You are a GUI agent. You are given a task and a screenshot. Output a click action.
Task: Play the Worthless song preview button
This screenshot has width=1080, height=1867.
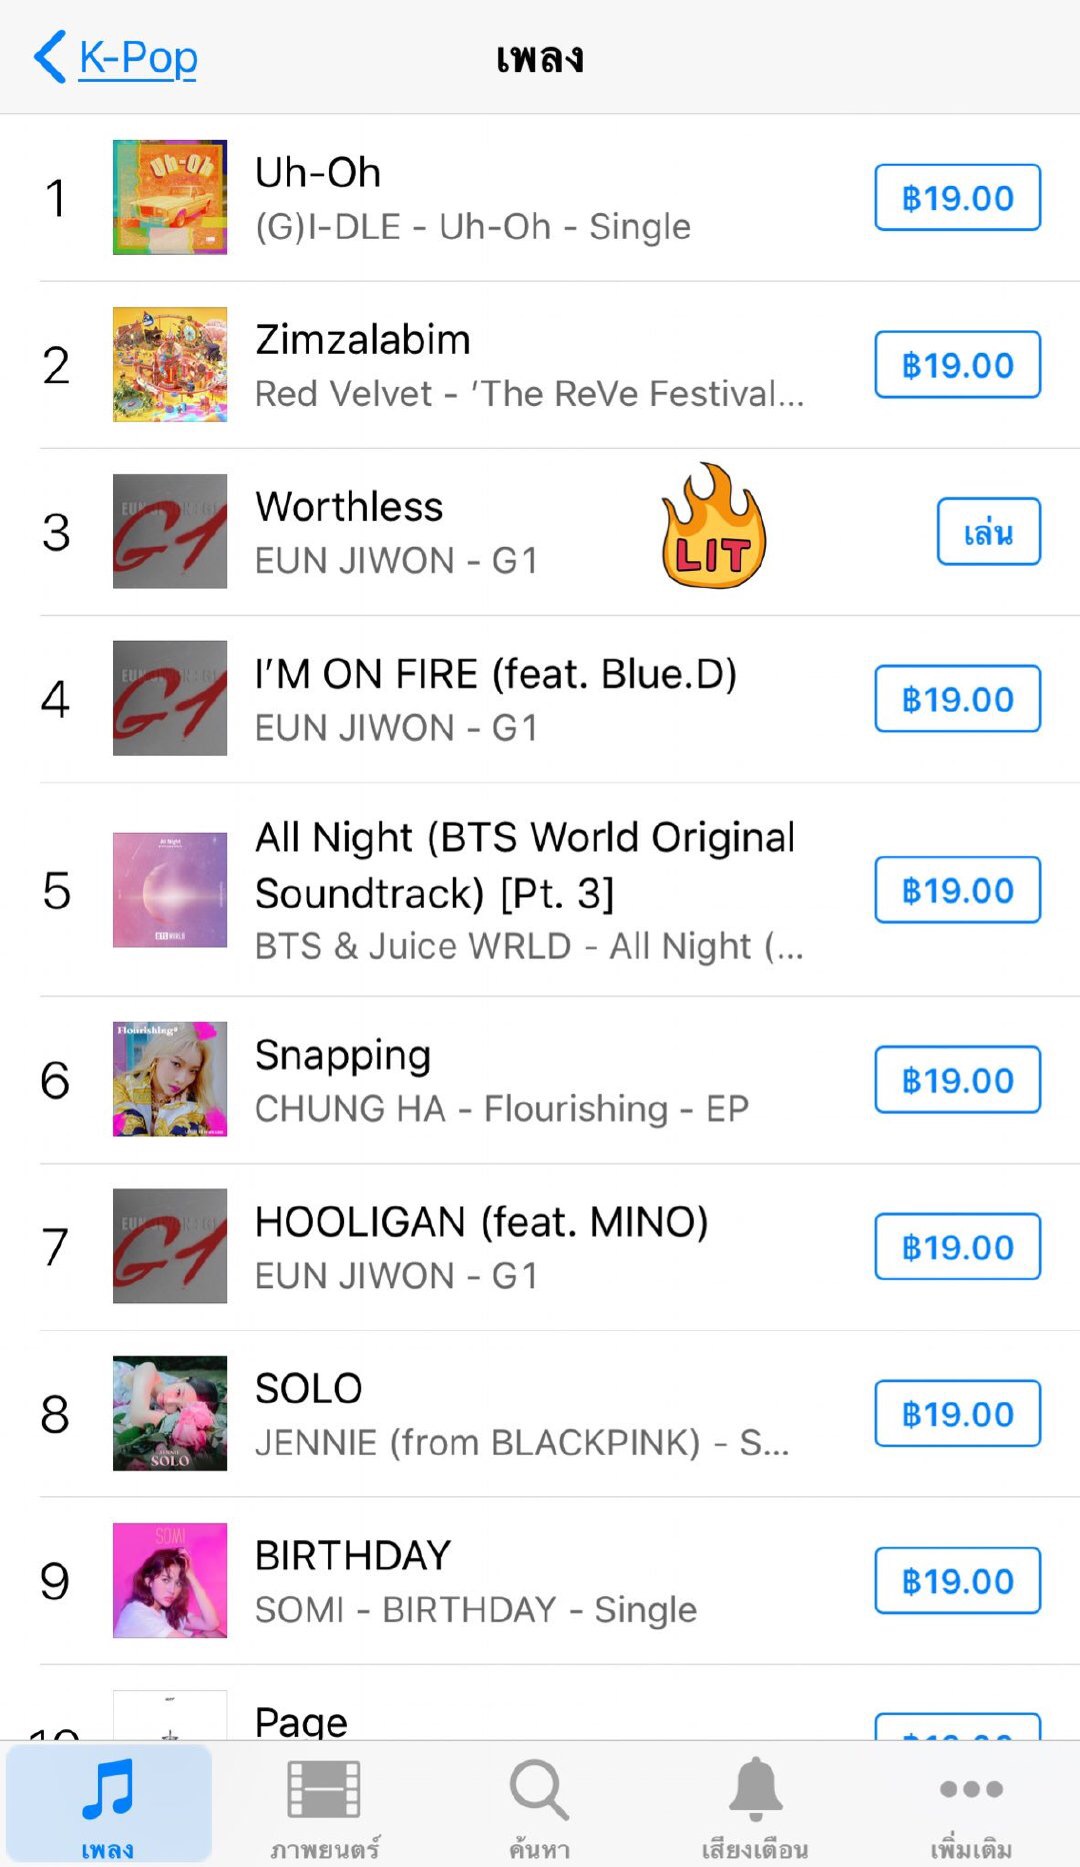988,532
